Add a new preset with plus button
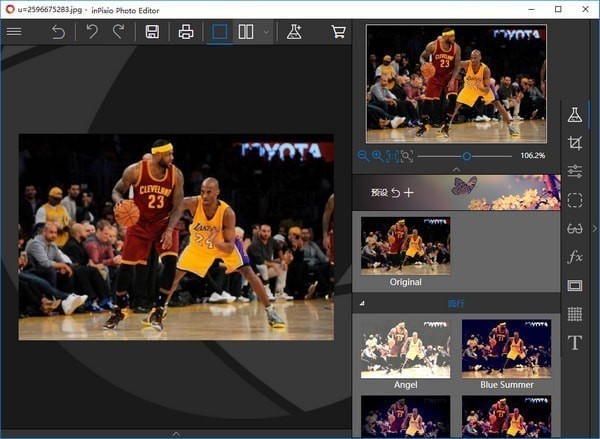Image resolution: width=600 pixels, height=439 pixels. [x=409, y=192]
